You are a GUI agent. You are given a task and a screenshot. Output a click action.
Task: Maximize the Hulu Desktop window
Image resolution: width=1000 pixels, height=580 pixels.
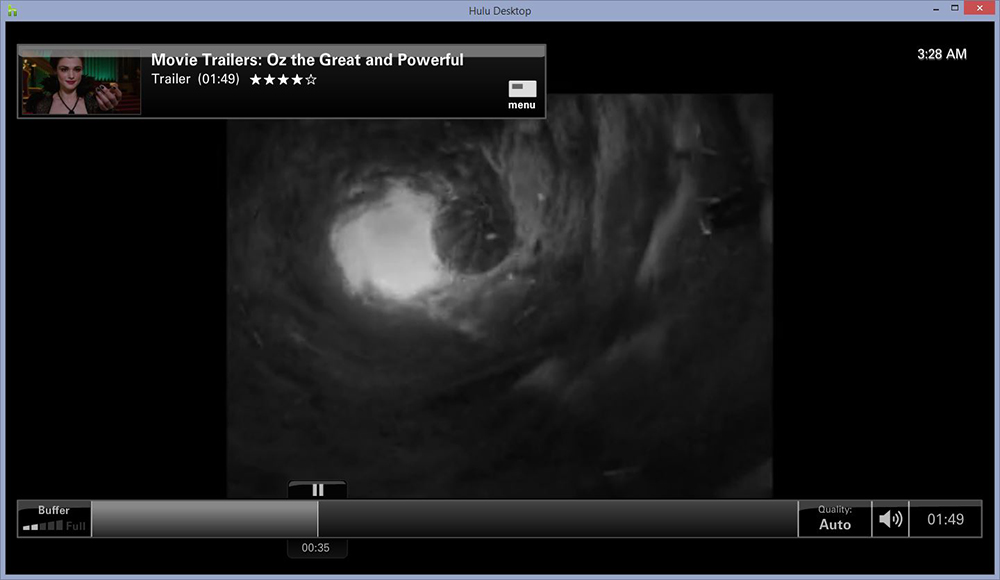point(955,8)
